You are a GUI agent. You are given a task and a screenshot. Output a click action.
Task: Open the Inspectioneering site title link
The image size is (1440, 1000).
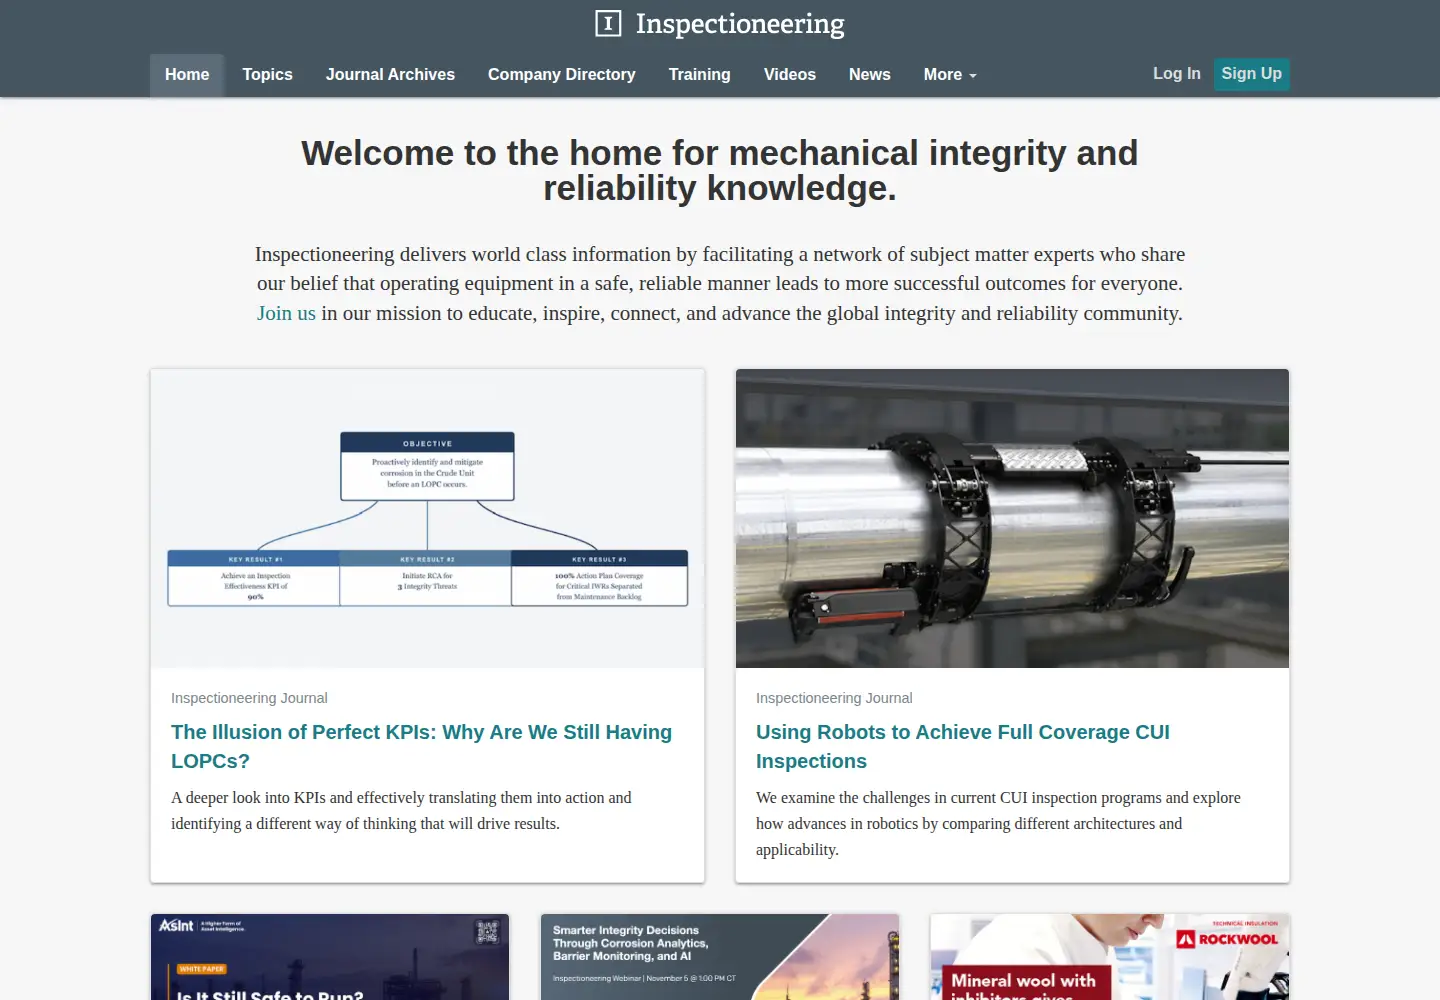coord(740,23)
